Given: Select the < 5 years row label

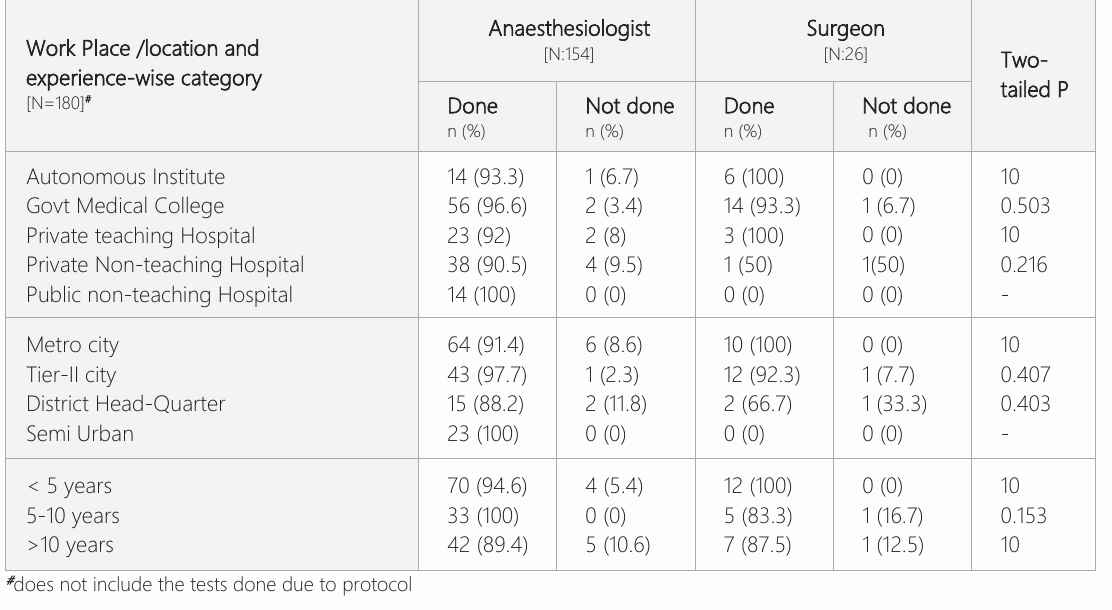Looking at the screenshot, I should click(x=70, y=487).
